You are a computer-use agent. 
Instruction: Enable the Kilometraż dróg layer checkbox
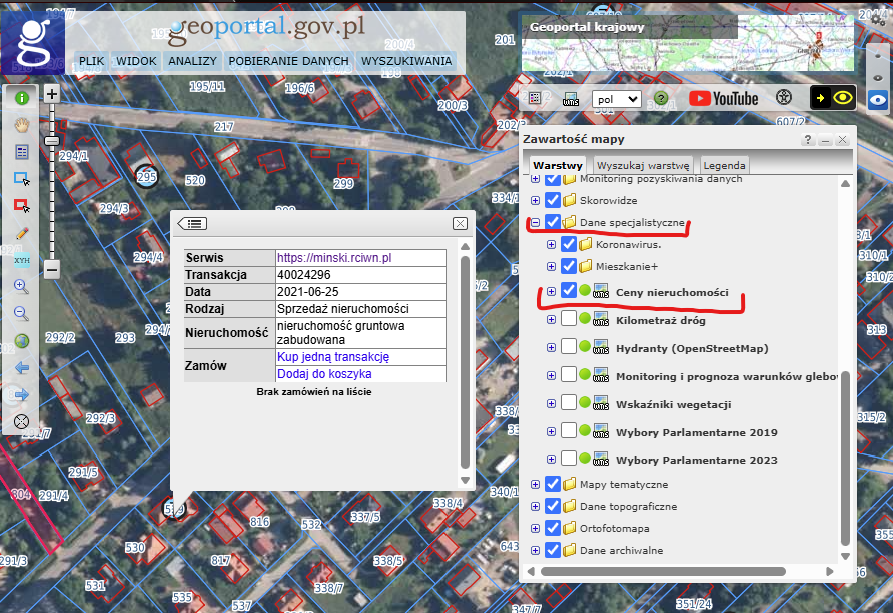569,319
